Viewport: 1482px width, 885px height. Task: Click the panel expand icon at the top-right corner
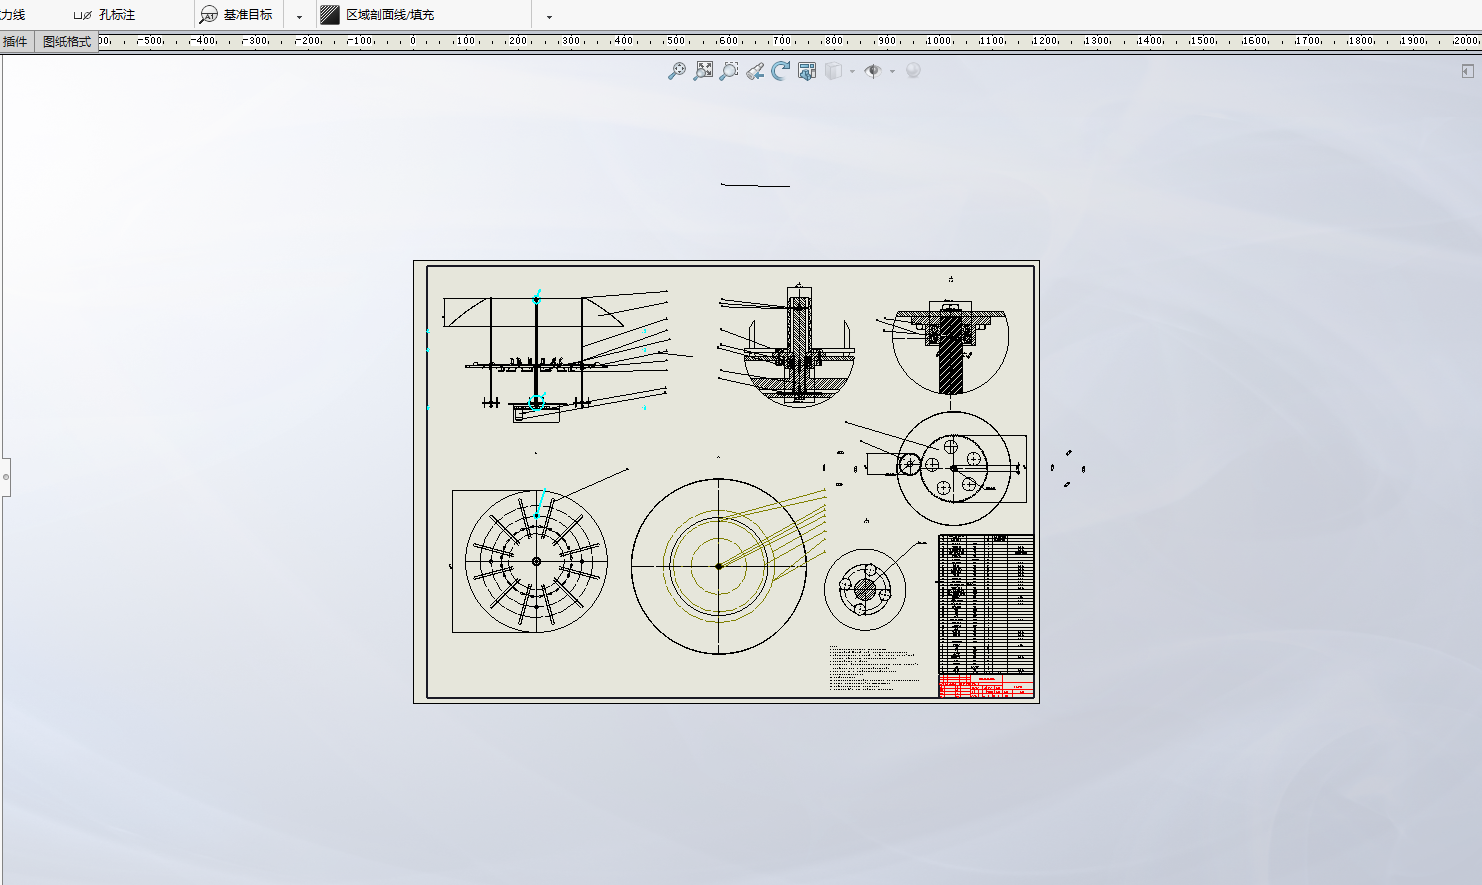pyautogui.click(x=1467, y=71)
